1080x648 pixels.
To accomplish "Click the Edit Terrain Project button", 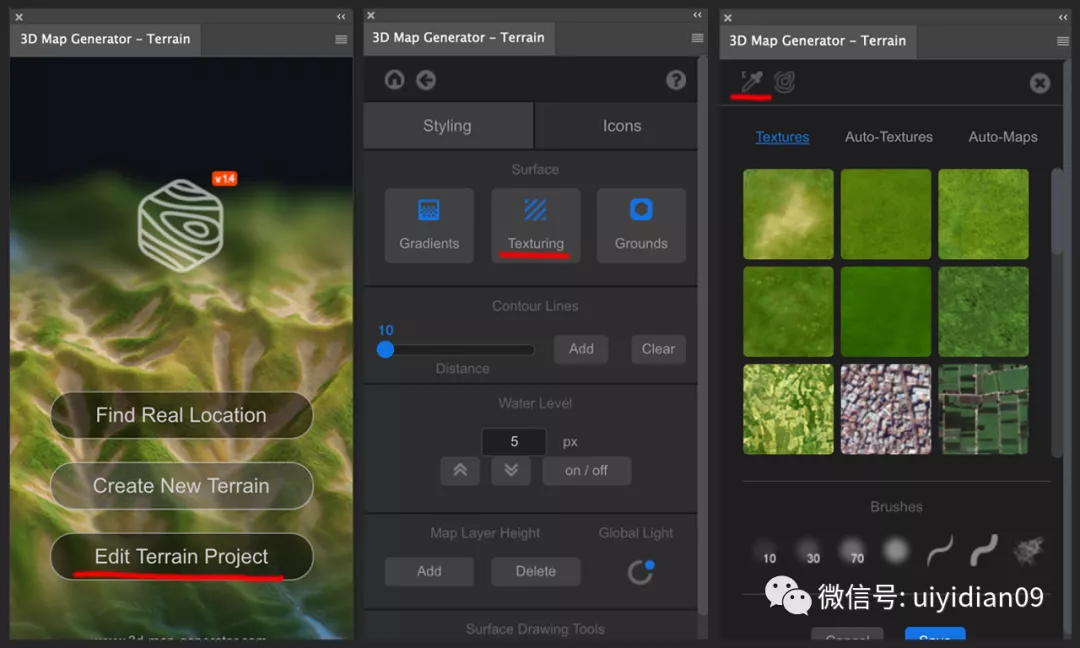I will (x=181, y=556).
